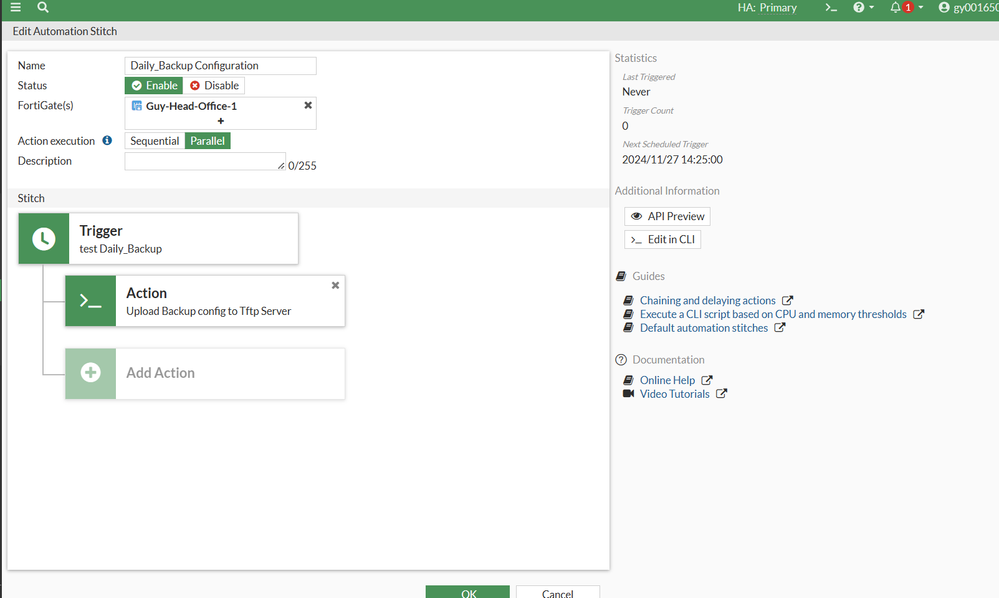This screenshot has width=999, height=598.
Task: Click the Edit Automation Stitch title
Action: coord(64,31)
